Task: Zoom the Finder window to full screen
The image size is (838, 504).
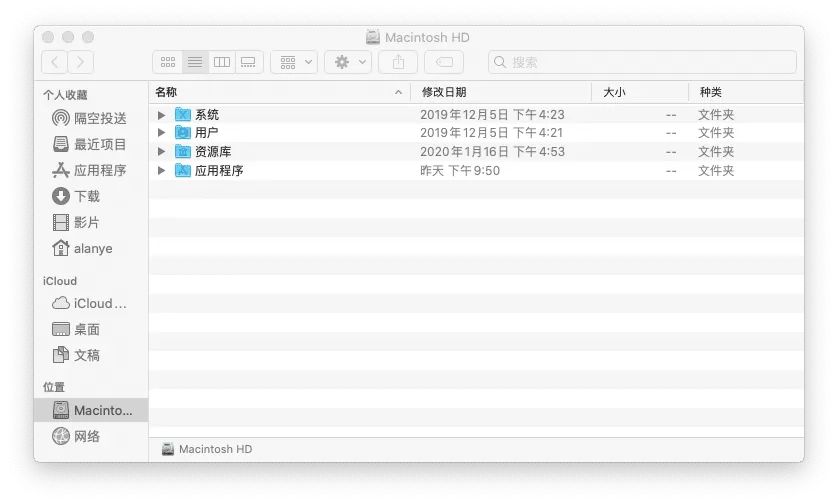Action: click(x=88, y=37)
